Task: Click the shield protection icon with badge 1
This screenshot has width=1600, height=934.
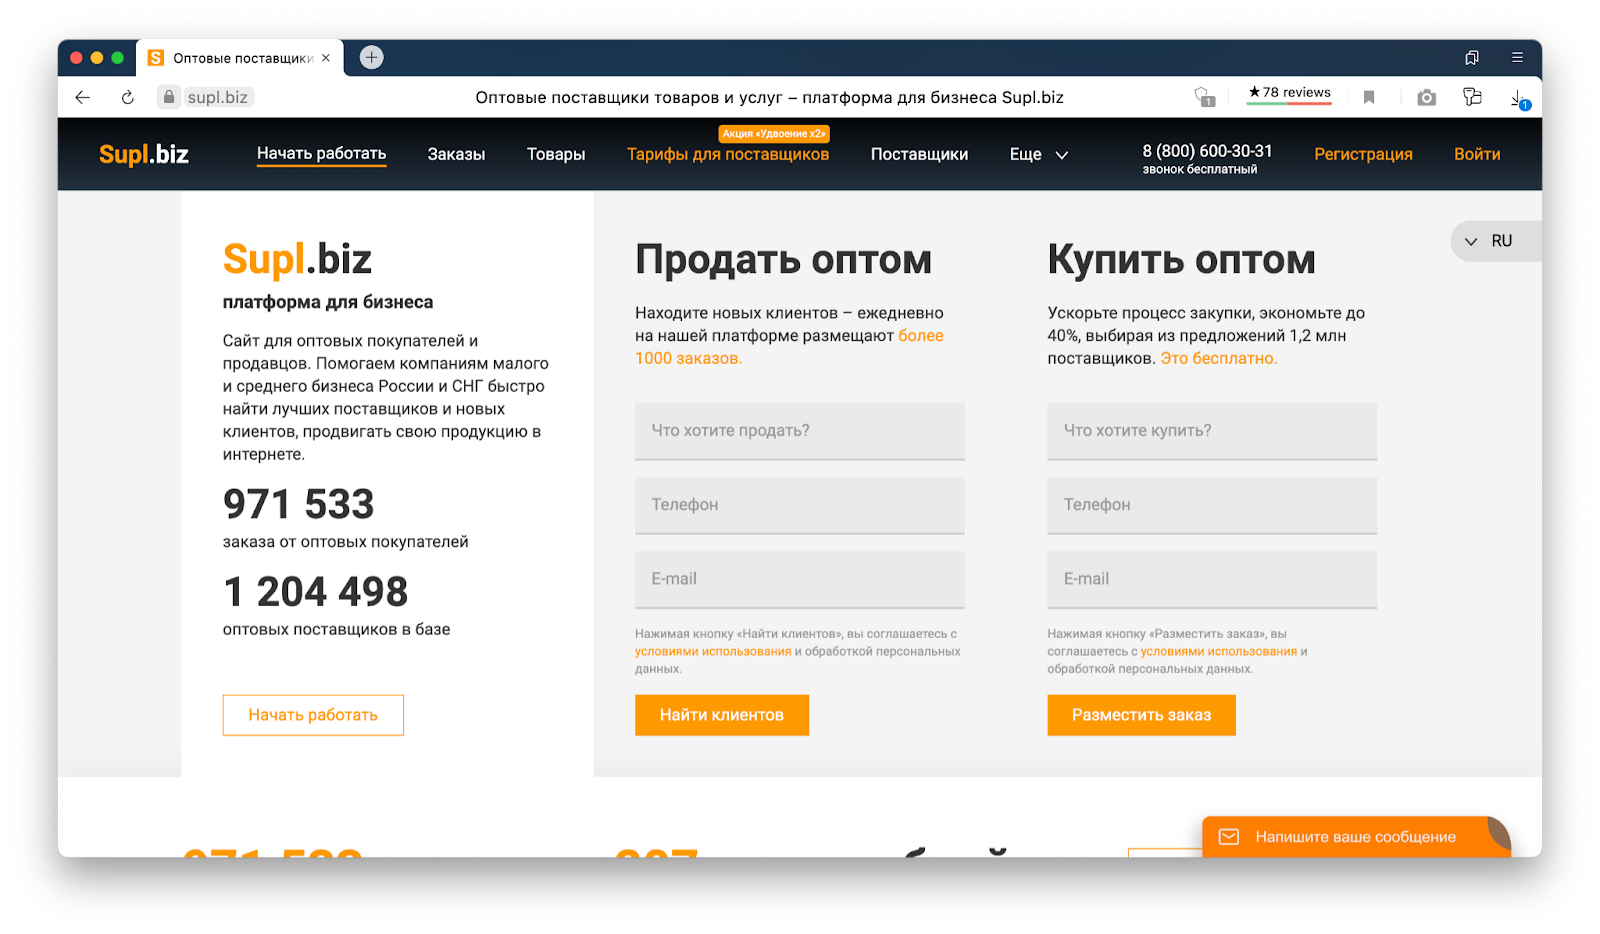Action: [x=1204, y=97]
